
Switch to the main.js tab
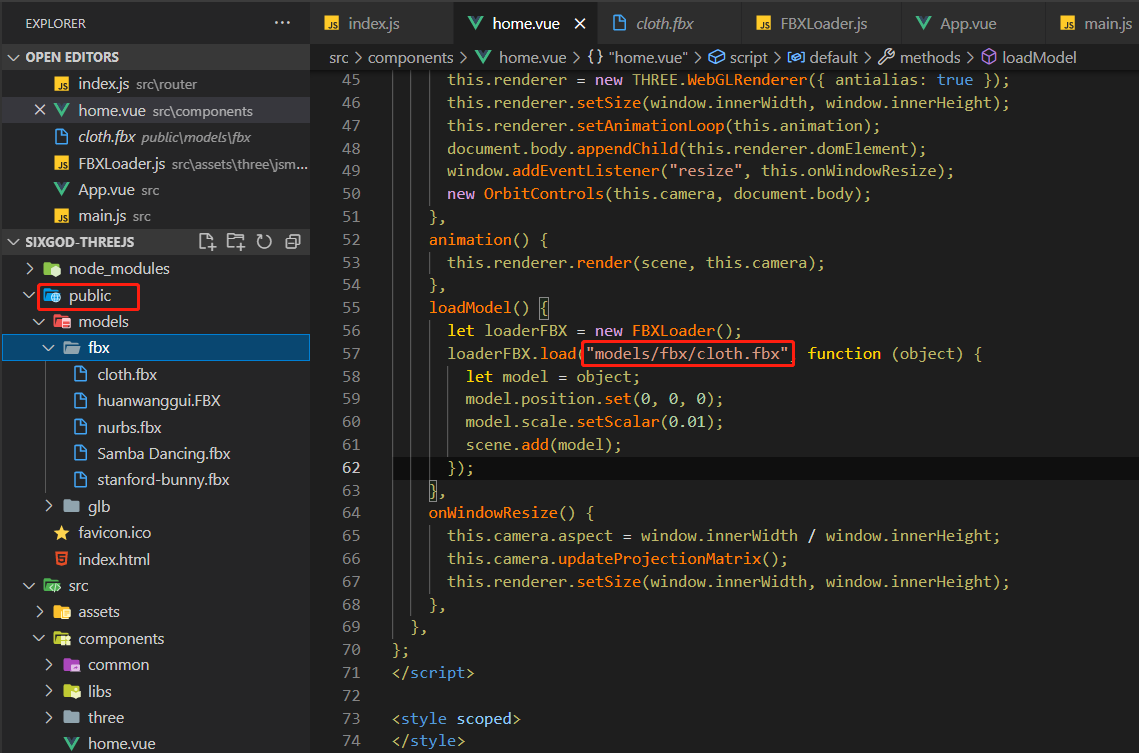[x=1095, y=24]
